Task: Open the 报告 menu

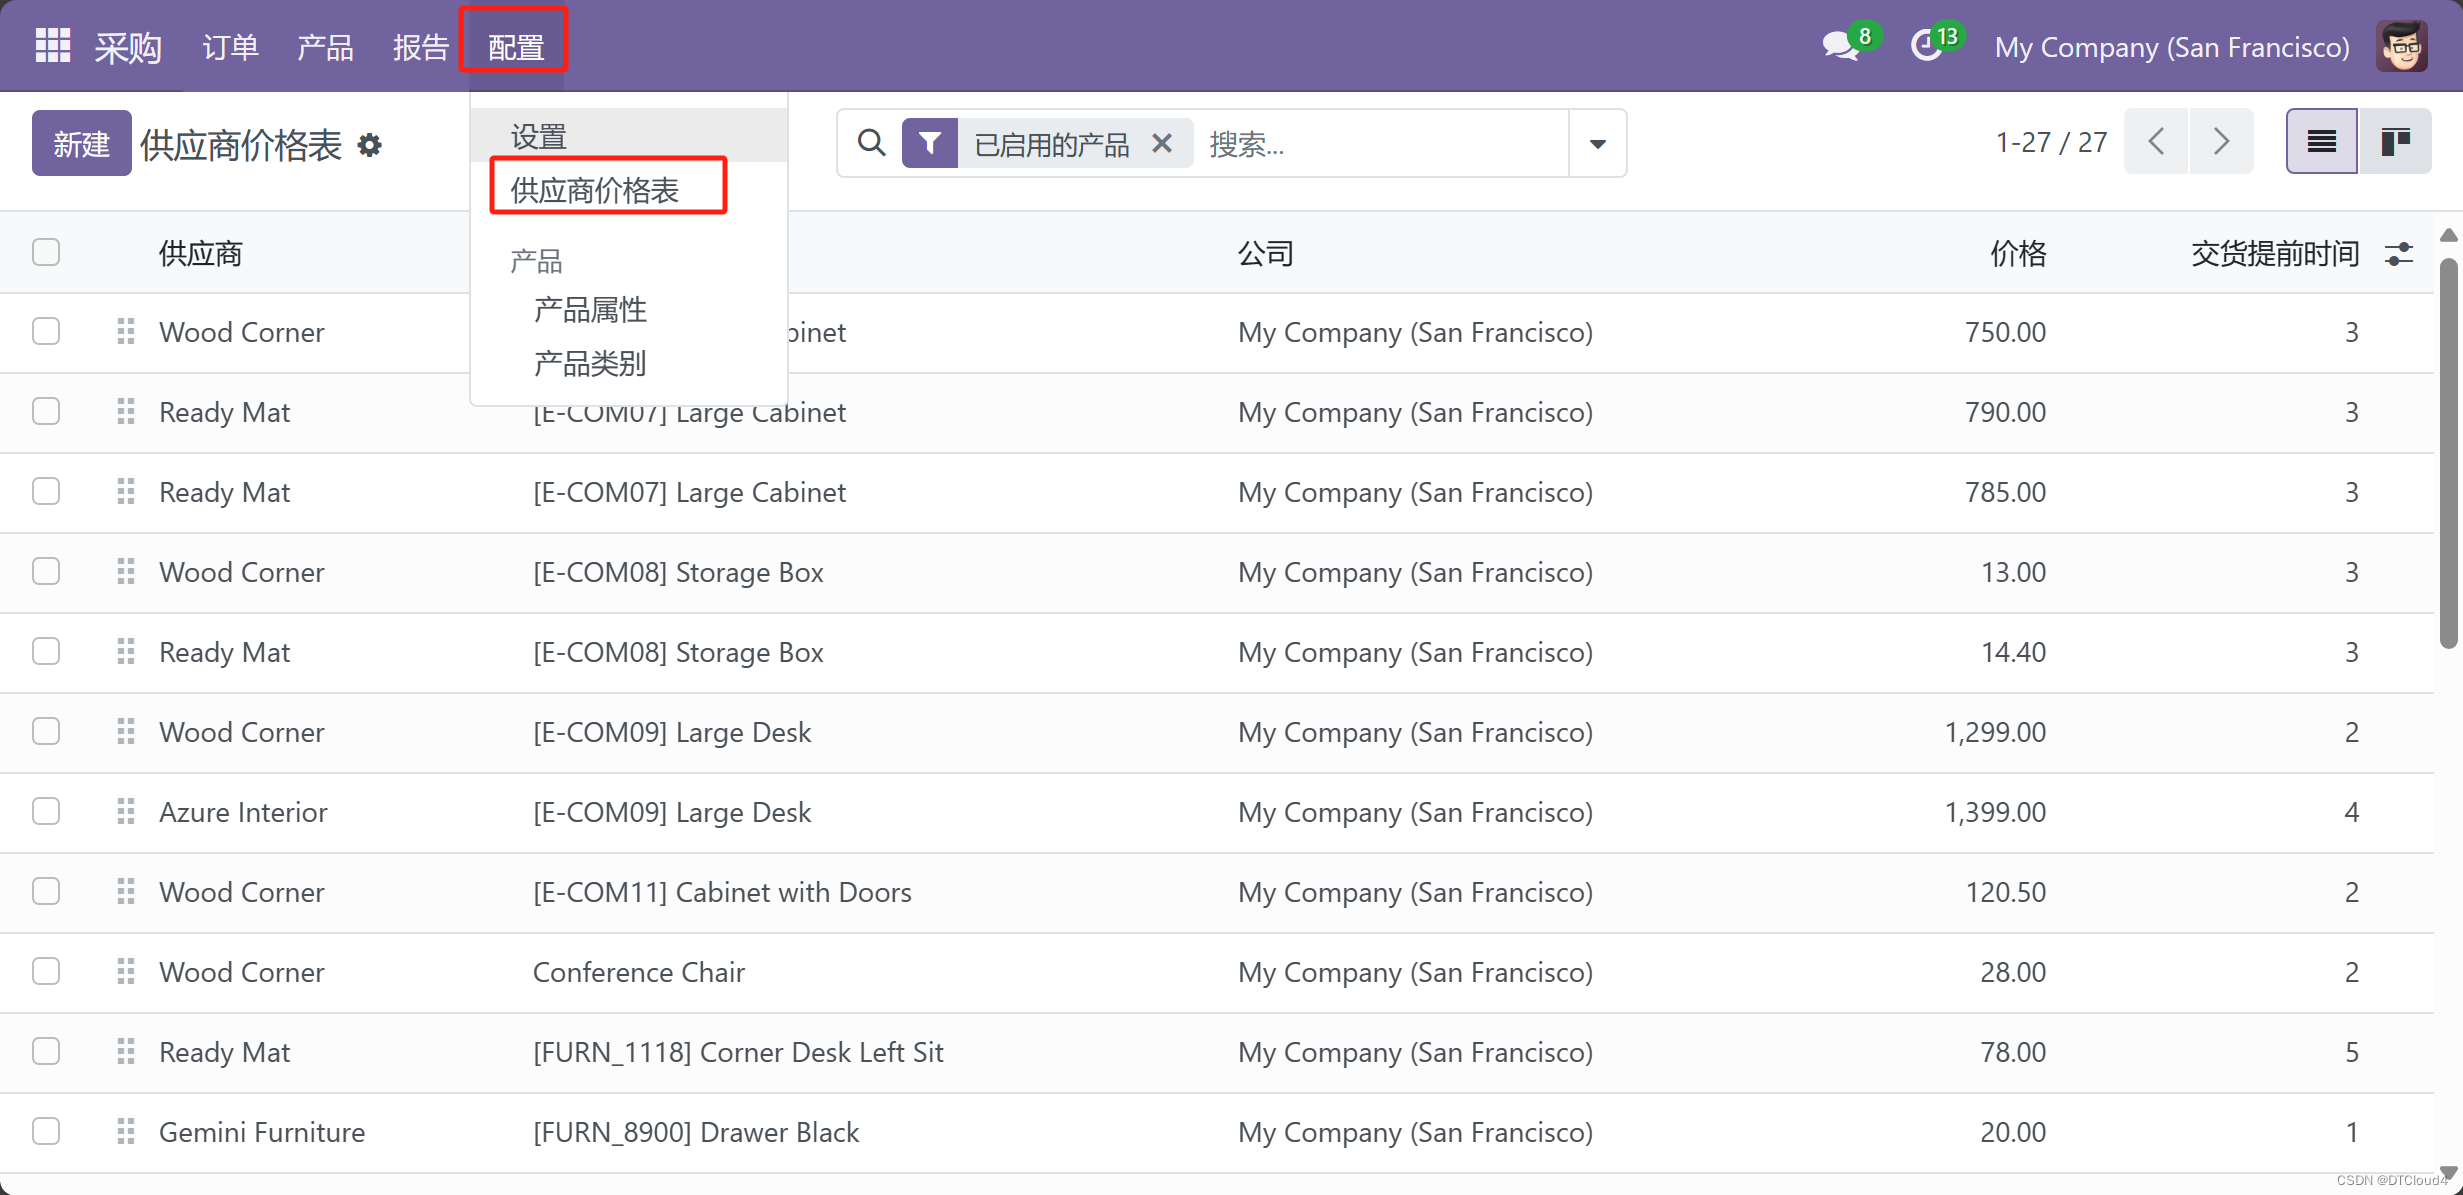Action: pos(420,47)
